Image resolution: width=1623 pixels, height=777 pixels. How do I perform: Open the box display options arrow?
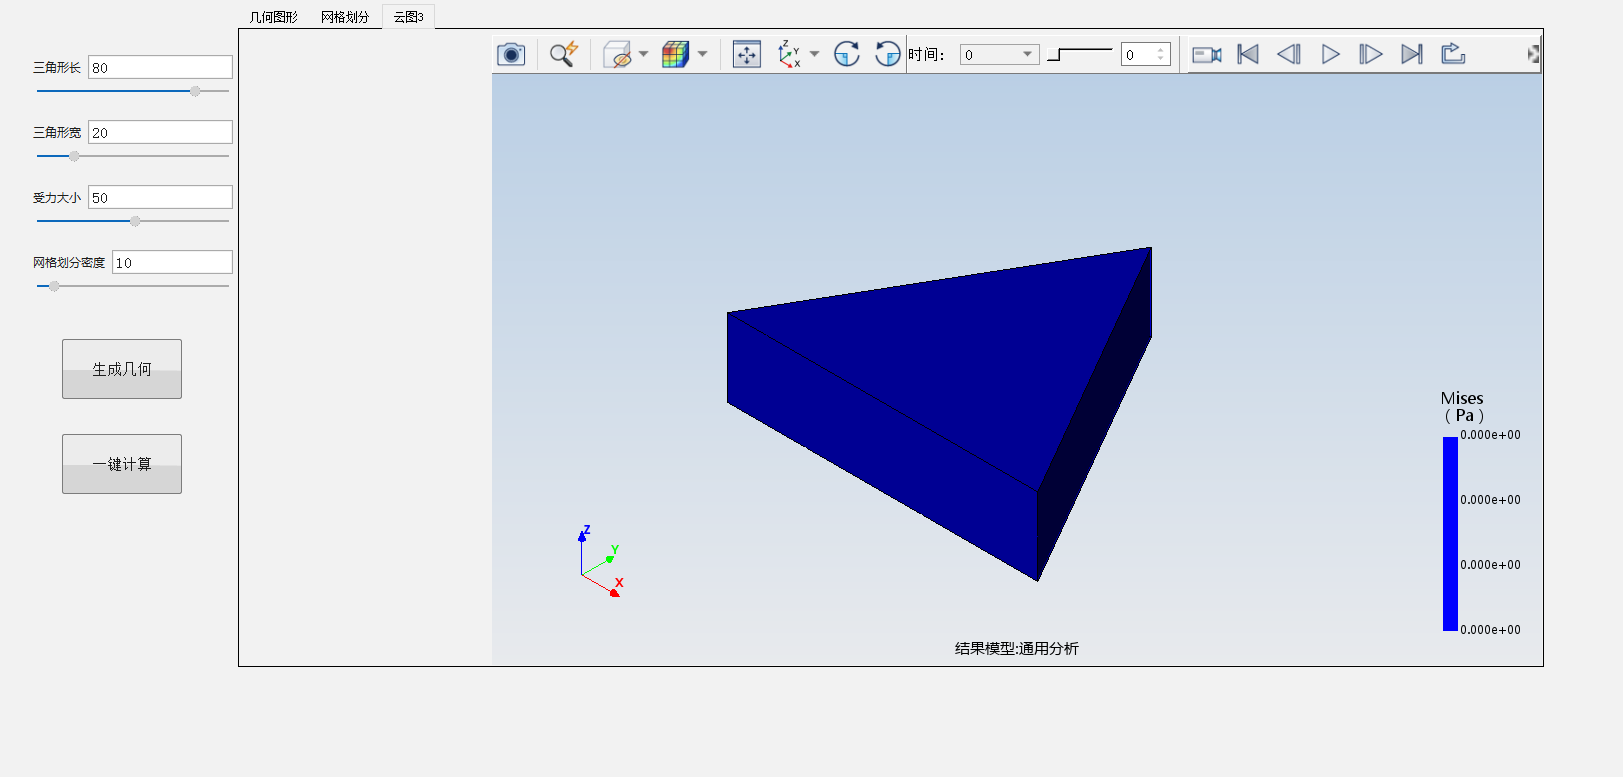(643, 54)
